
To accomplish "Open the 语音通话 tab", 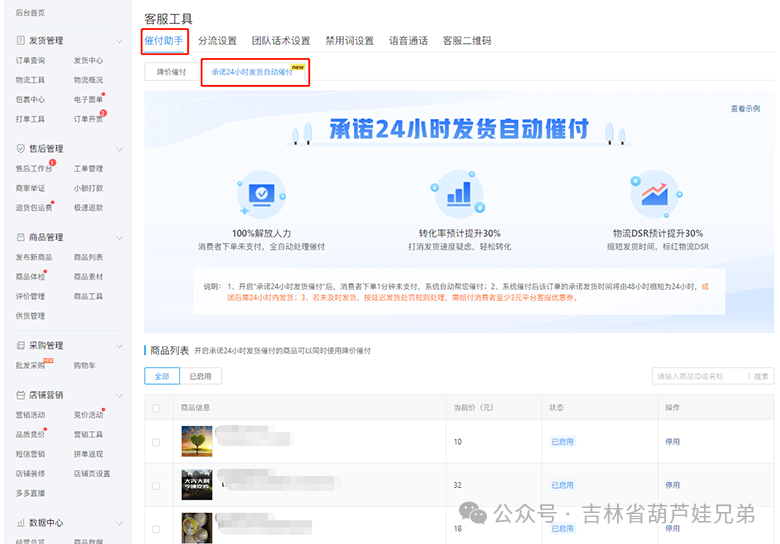I will (x=408, y=41).
